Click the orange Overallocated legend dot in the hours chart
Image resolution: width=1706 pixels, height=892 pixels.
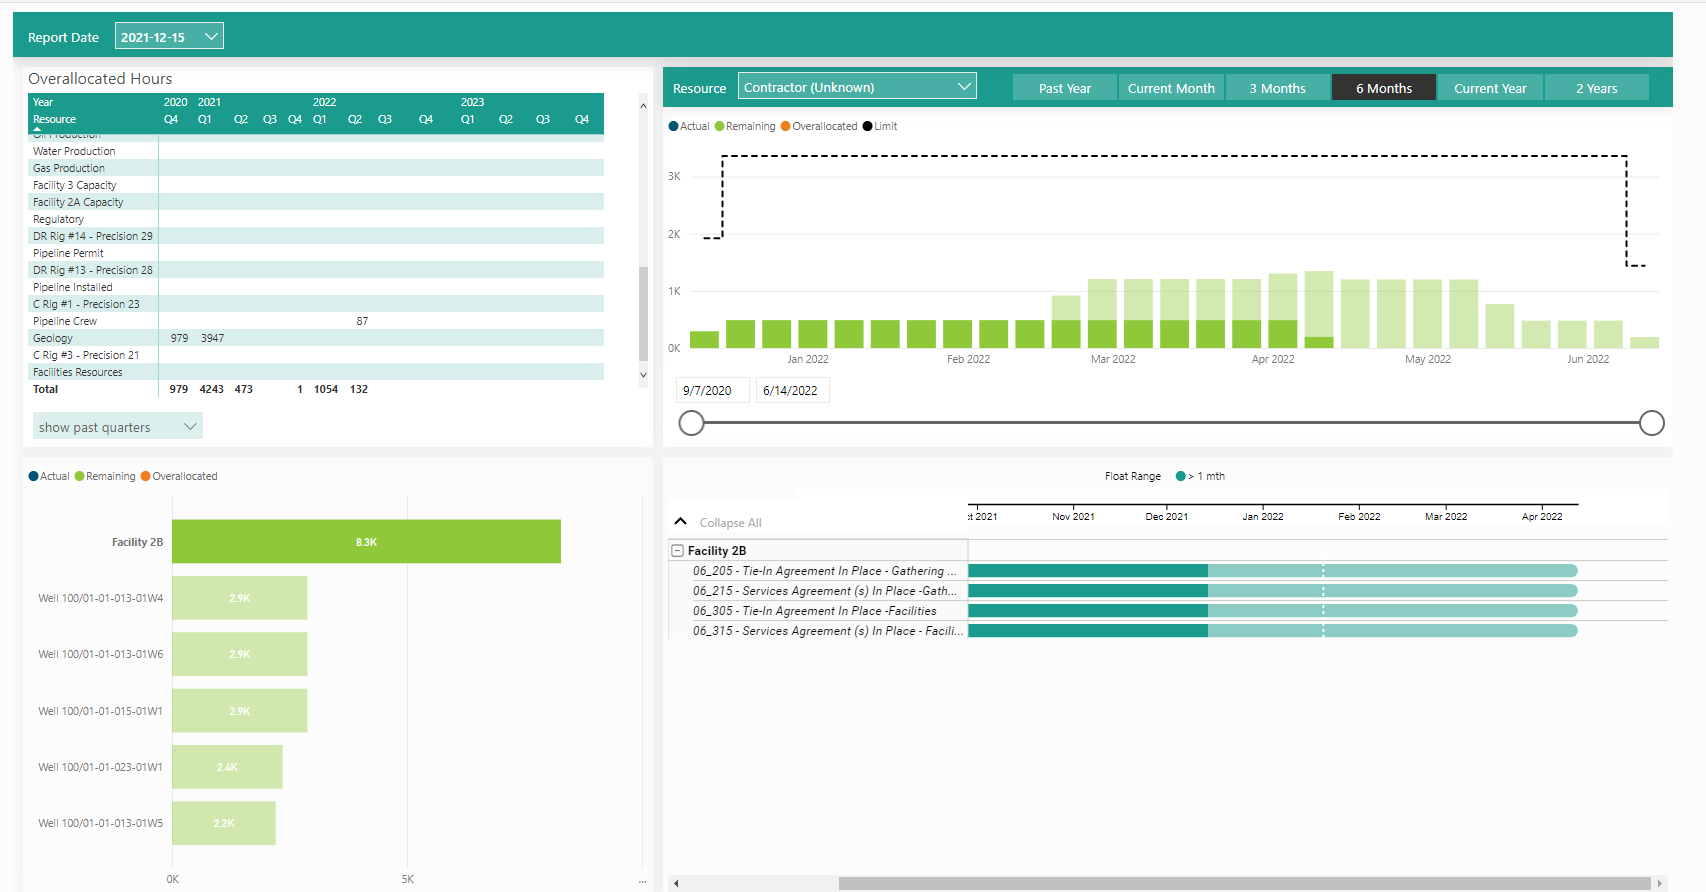tap(786, 126)
